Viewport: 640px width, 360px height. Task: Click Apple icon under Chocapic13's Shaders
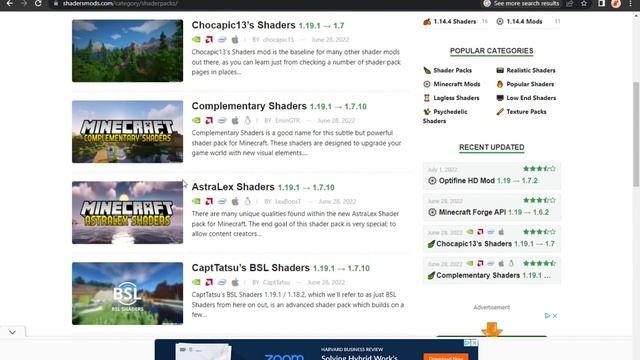pos(235,40)
